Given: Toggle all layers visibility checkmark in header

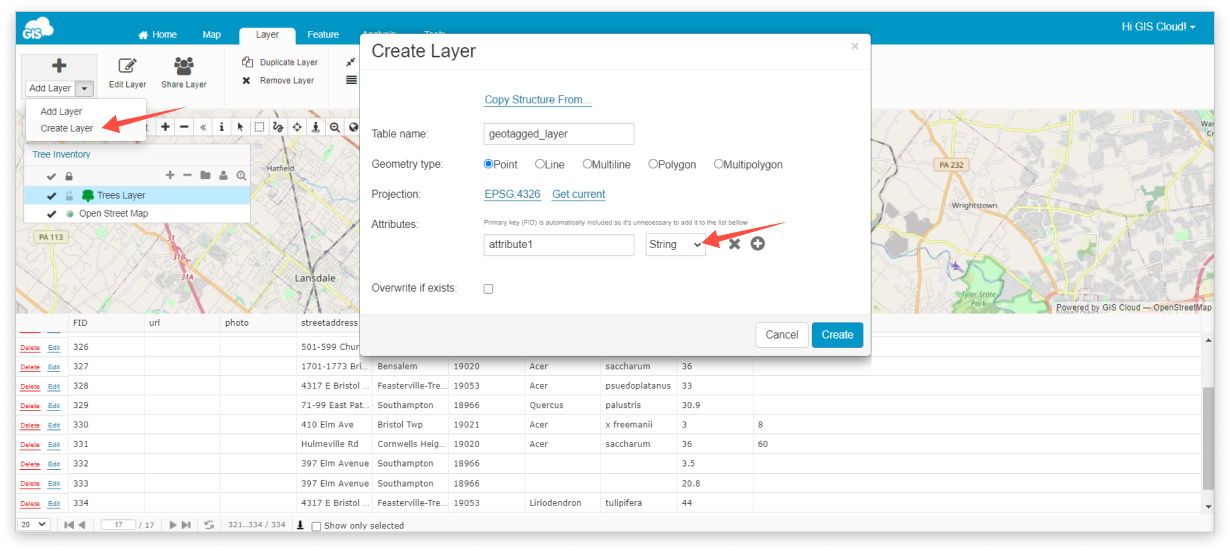Looking at the screenshot, I should tap(51, 176).
